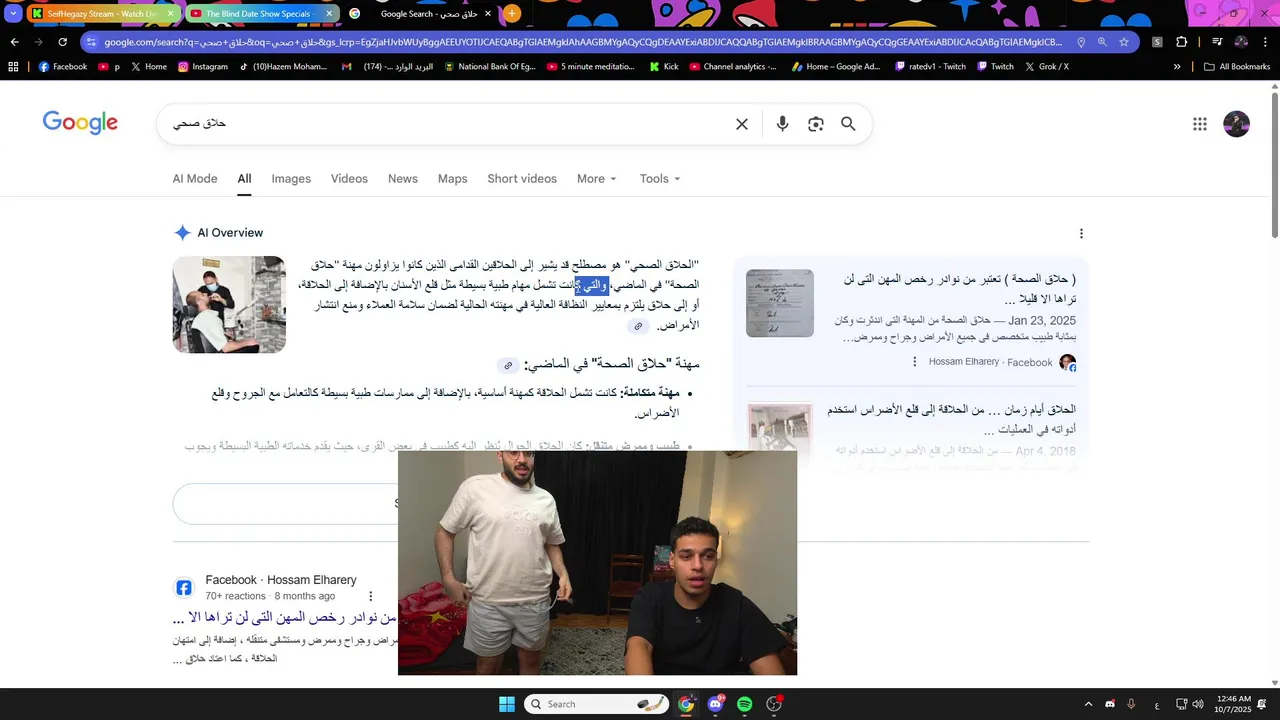
Task: Open a new tab with the plus button
Action: [512, 14]
